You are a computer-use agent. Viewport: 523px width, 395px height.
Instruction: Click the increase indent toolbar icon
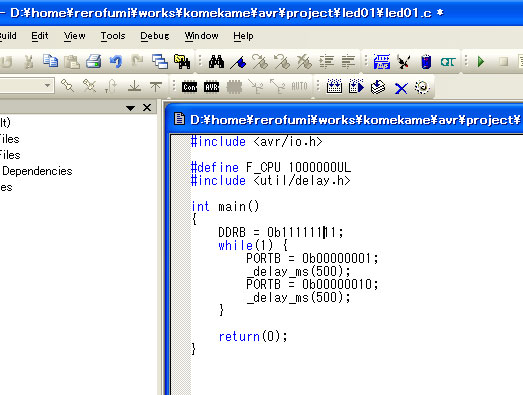point(326,62)
